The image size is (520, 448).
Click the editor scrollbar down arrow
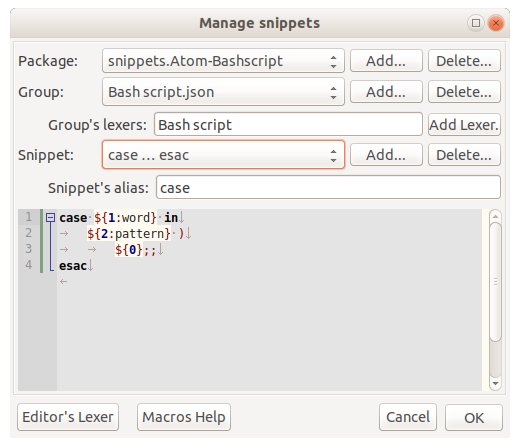click(495, 383)
